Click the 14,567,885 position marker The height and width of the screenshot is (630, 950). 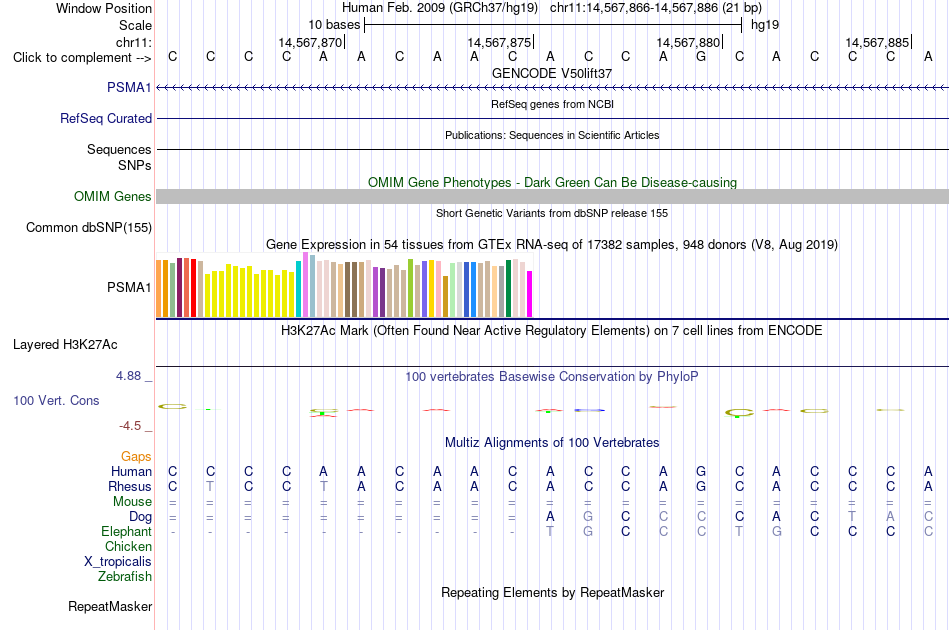[x=877, y=42]
